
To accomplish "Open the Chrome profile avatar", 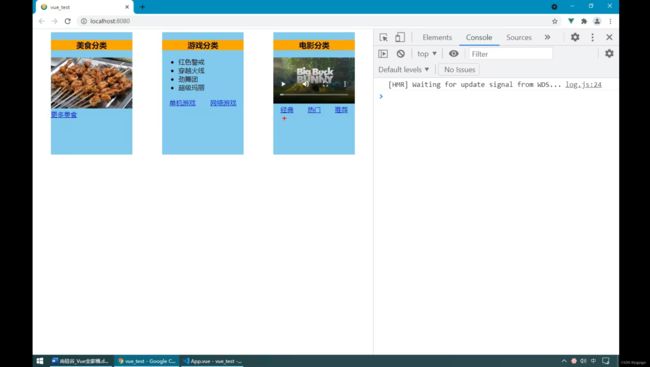I will tap(597, 21).
